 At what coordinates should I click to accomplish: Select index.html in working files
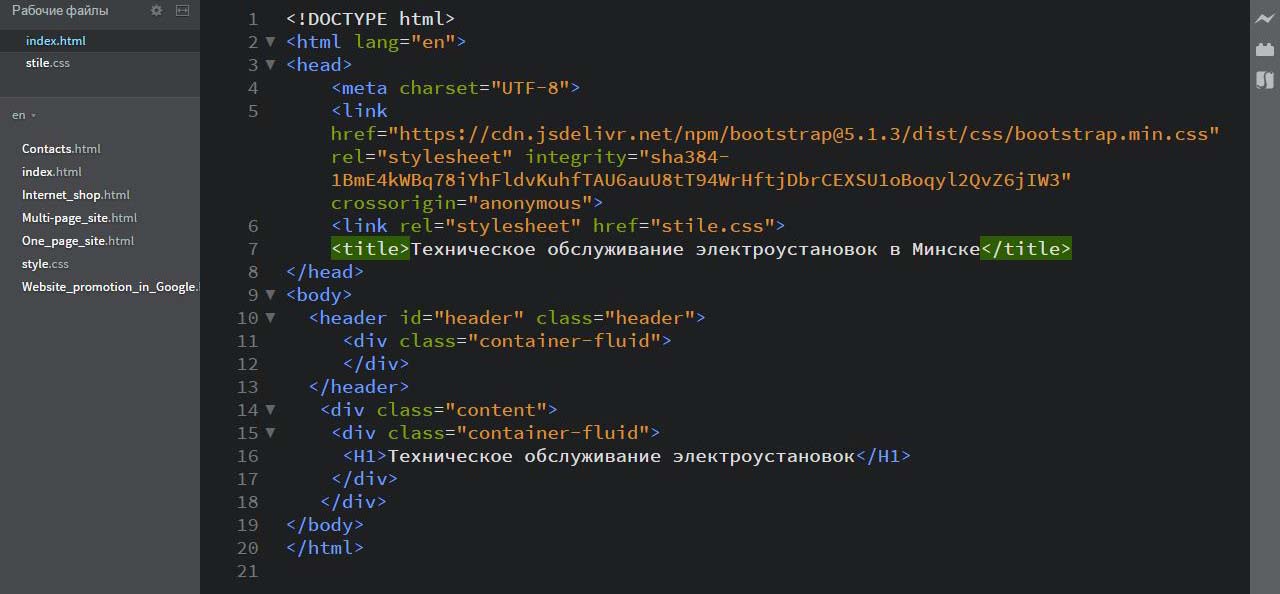click(x=56, y=41)
